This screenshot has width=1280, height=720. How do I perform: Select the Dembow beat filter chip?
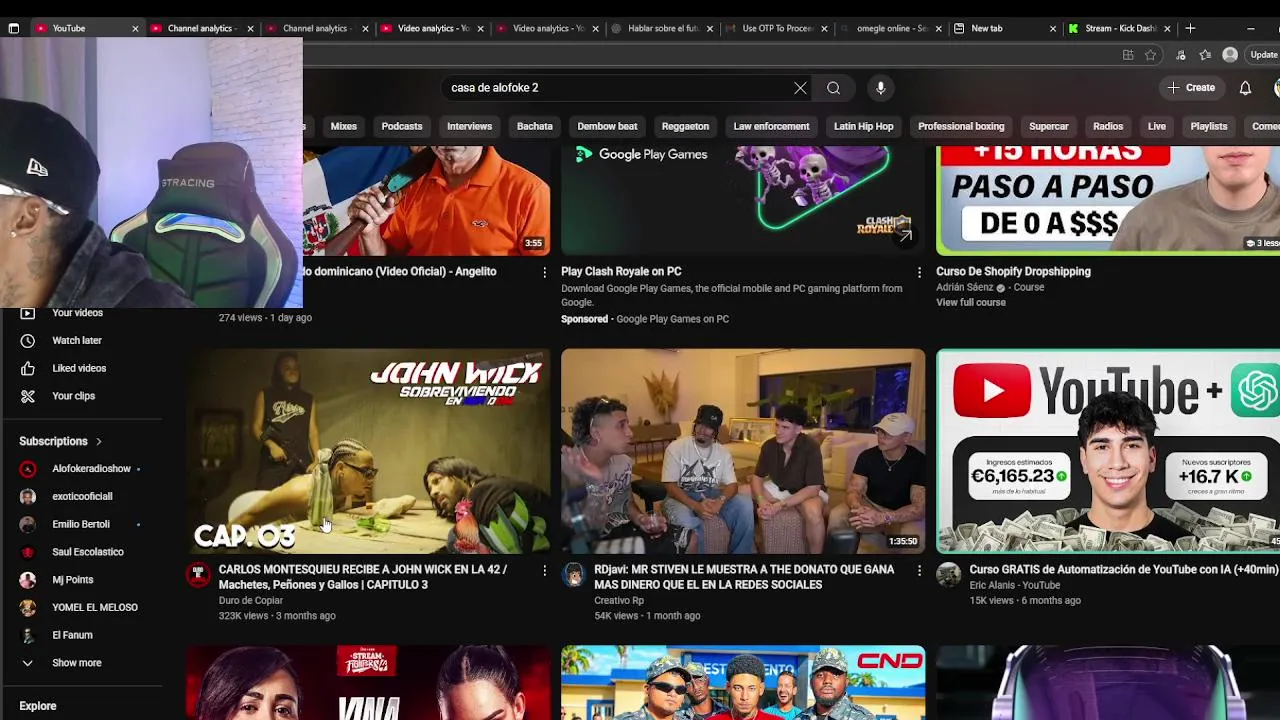tap(607, 126)
